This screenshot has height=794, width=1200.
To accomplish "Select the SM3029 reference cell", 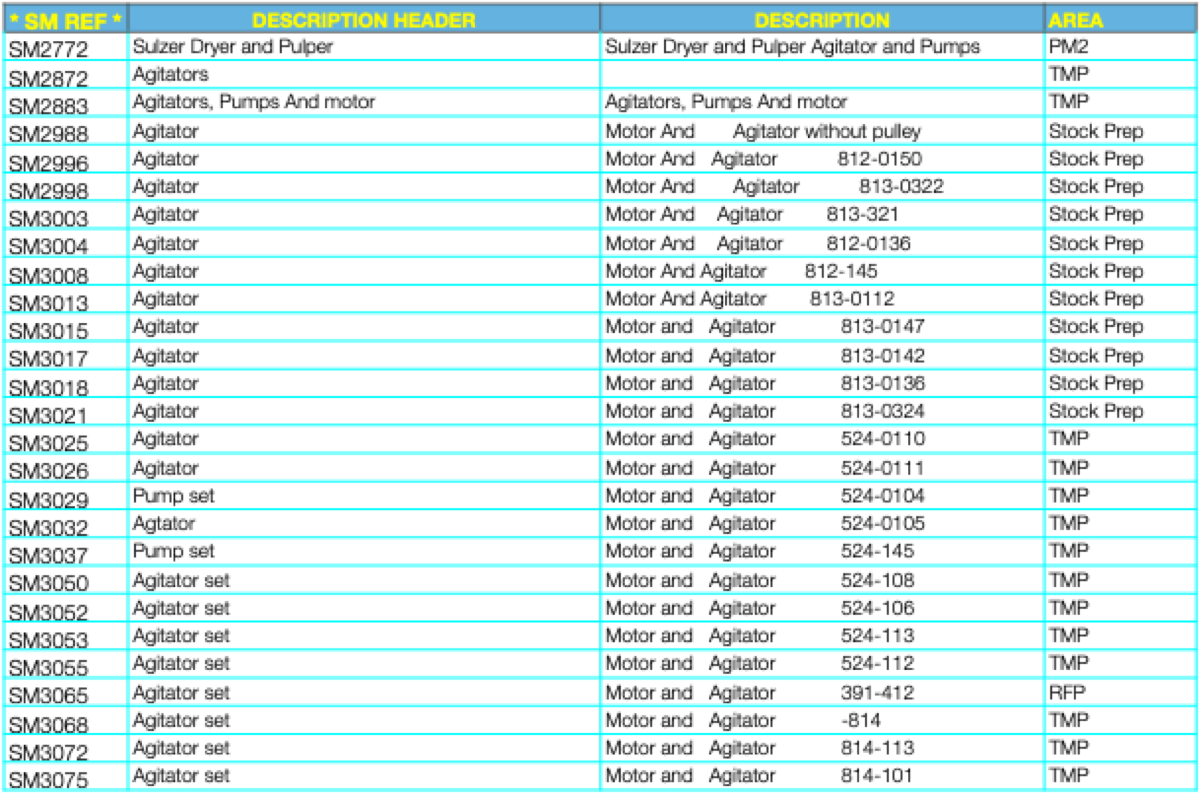I will (x=66, y=497).
